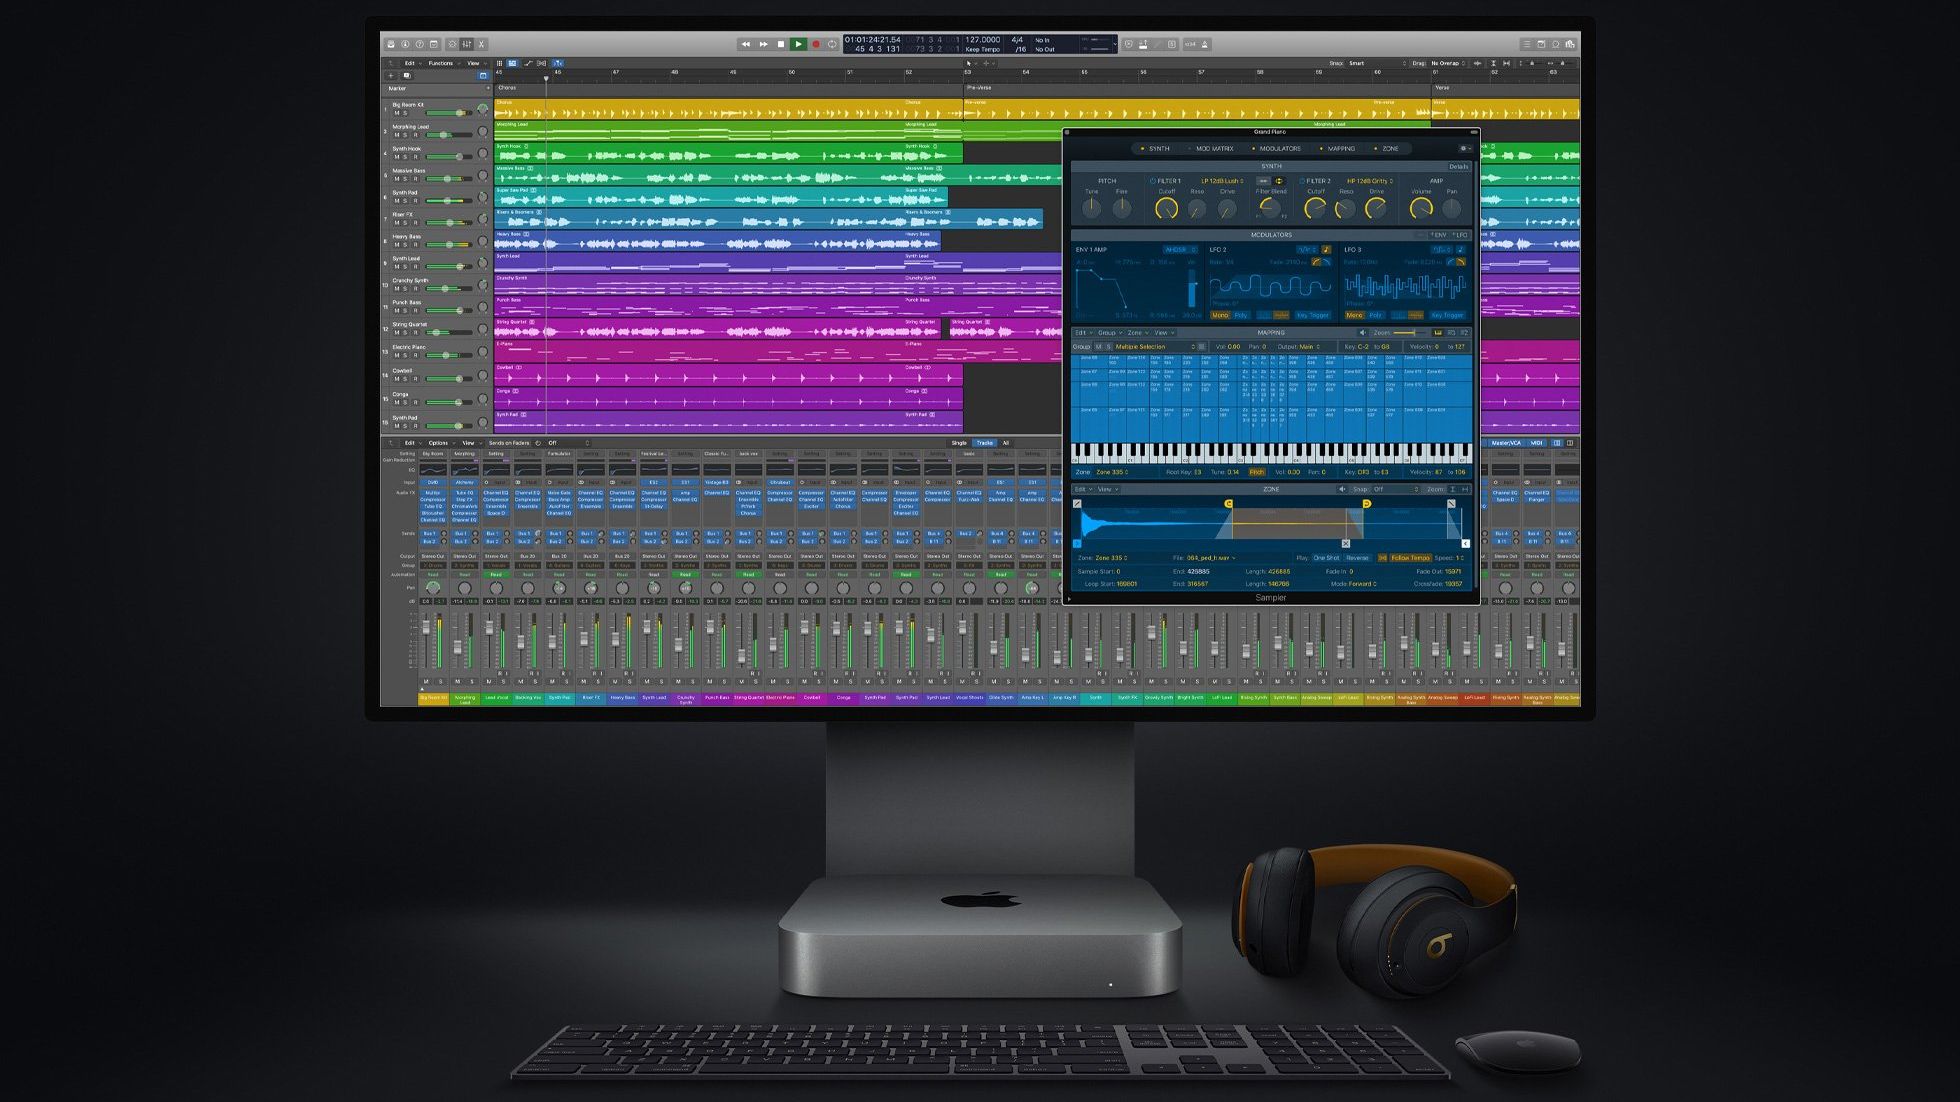
Task: Click the green Play transport button
Action: 798,44
